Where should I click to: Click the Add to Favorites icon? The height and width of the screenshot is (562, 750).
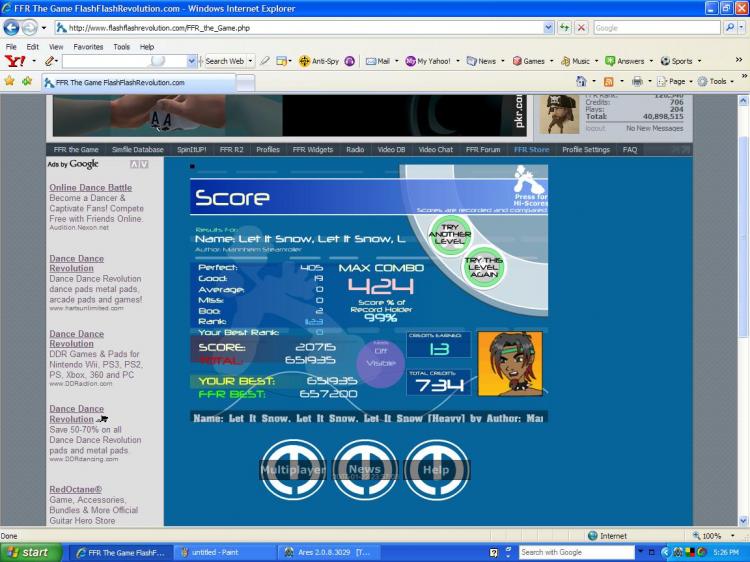click(x=27, y=81)
